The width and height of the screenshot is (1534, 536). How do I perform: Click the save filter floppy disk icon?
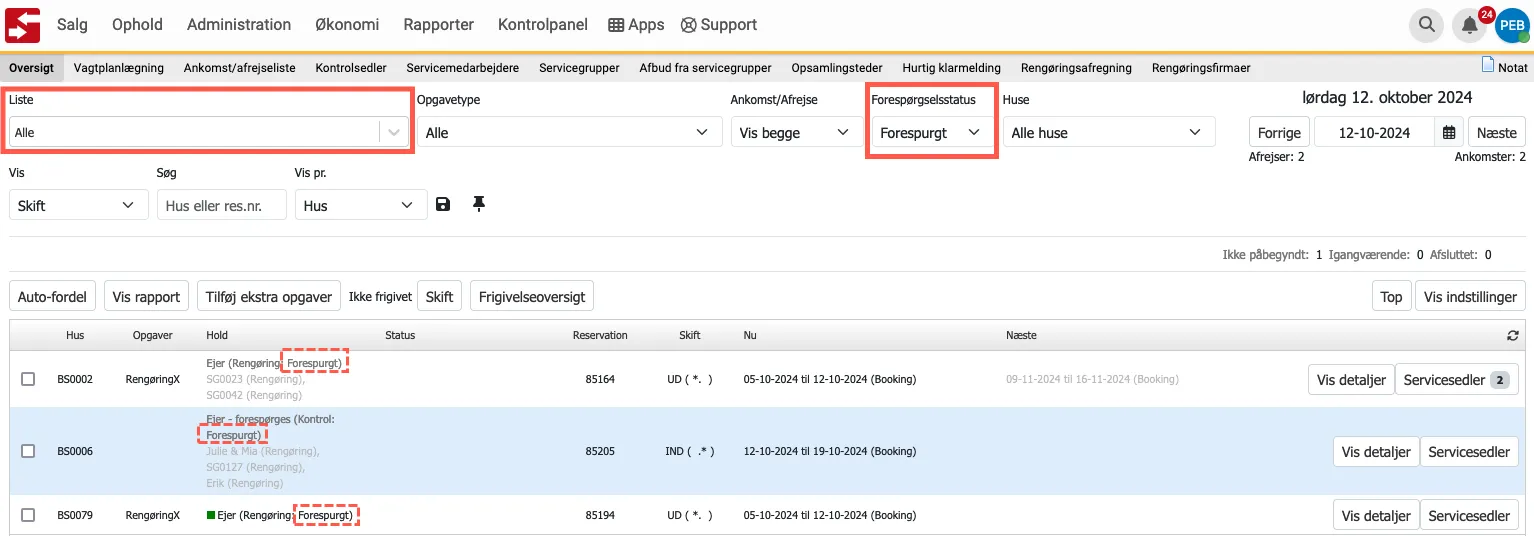(x=443, y=205)
